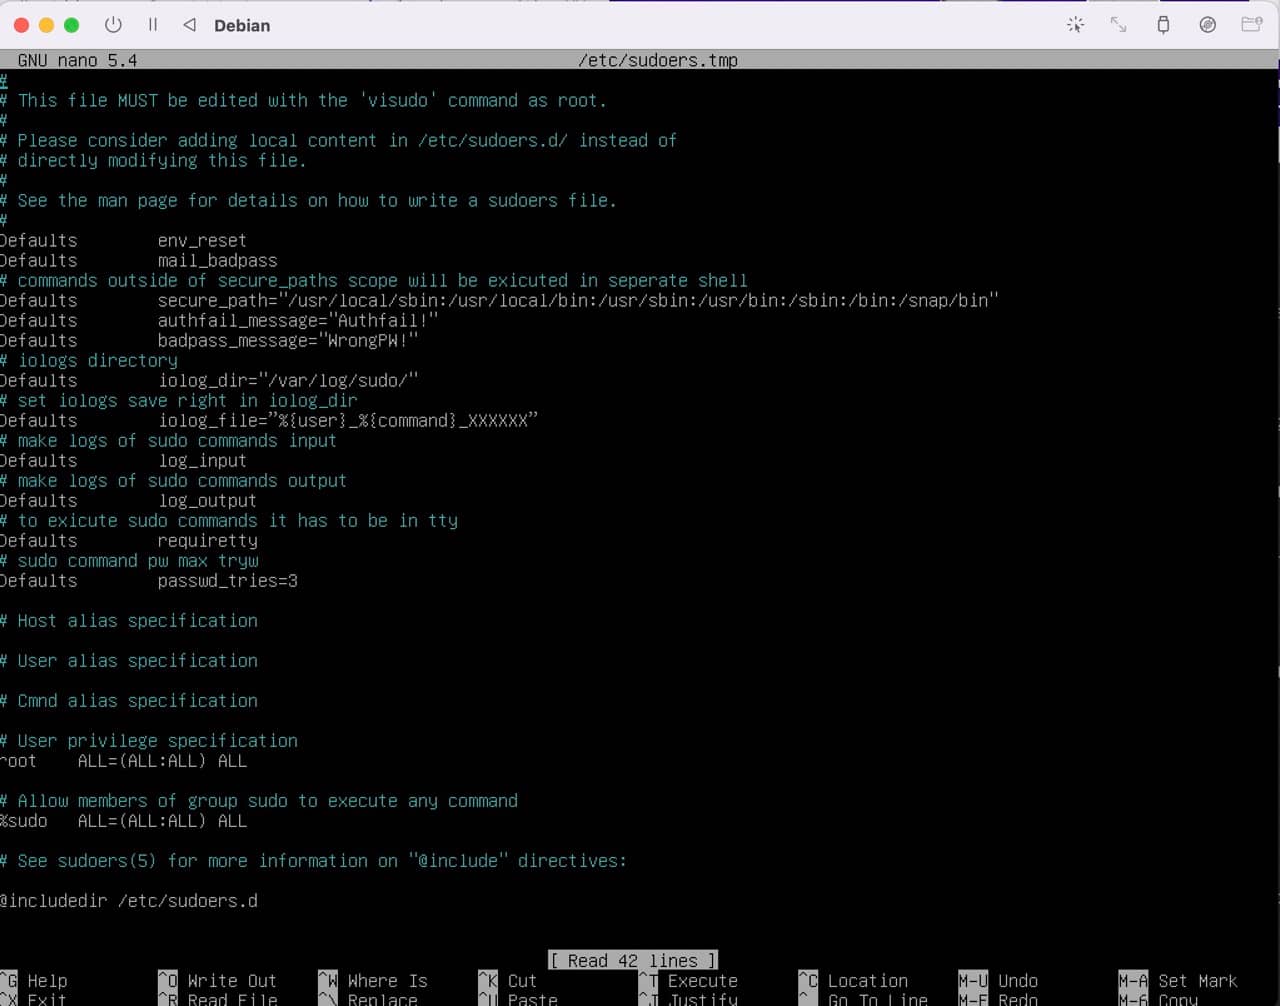Click badpass_message="WrongPW!" text
This screenshot has height=1006, width=1280.
(x=287, y=340)
